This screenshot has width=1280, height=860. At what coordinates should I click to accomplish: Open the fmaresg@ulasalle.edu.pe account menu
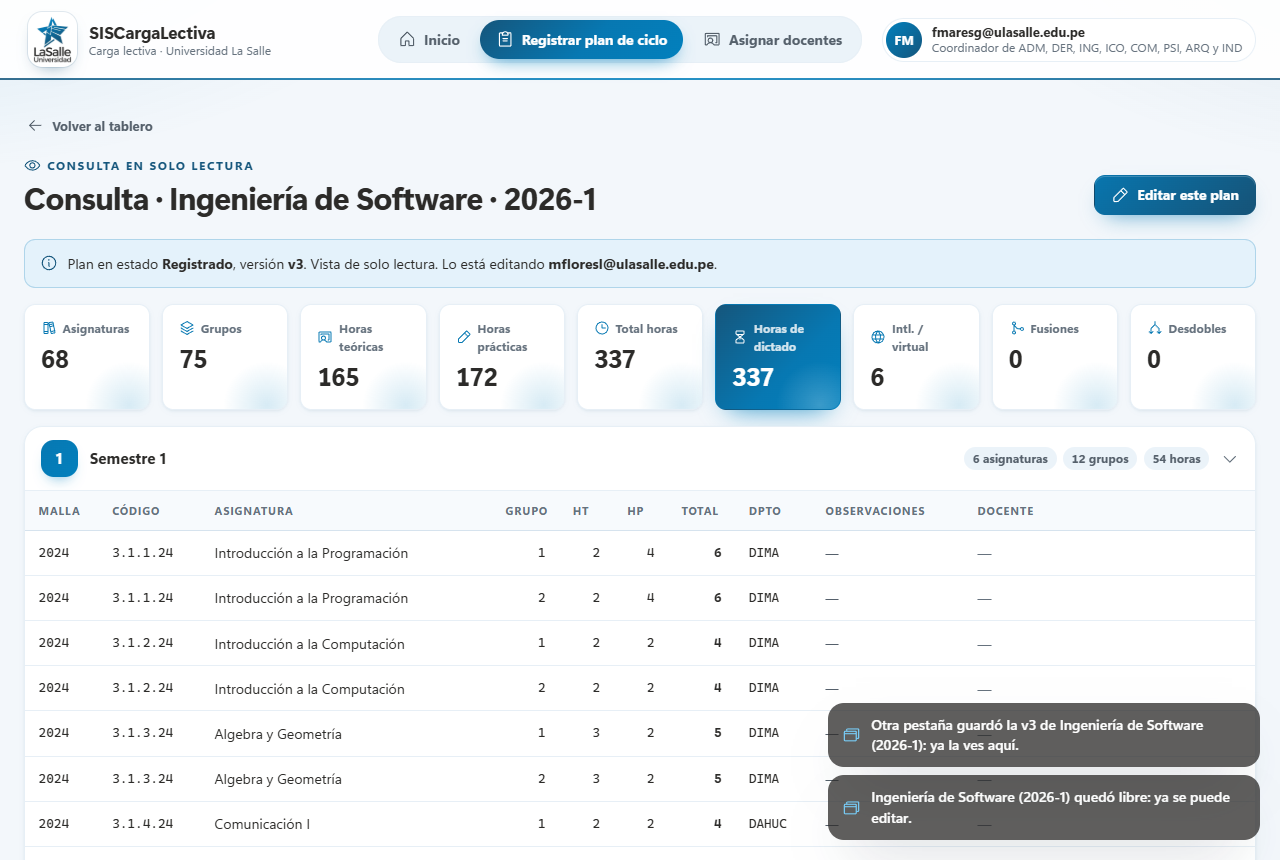[x=1068, y=40]
